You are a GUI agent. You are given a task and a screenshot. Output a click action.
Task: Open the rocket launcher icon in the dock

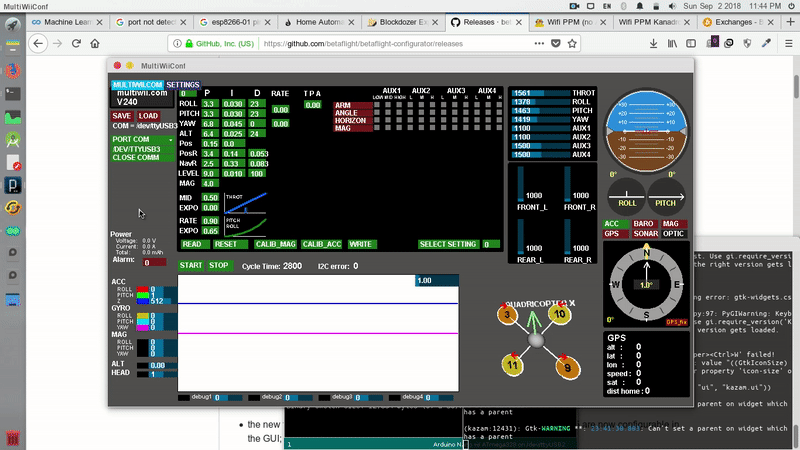coord(13,25)
